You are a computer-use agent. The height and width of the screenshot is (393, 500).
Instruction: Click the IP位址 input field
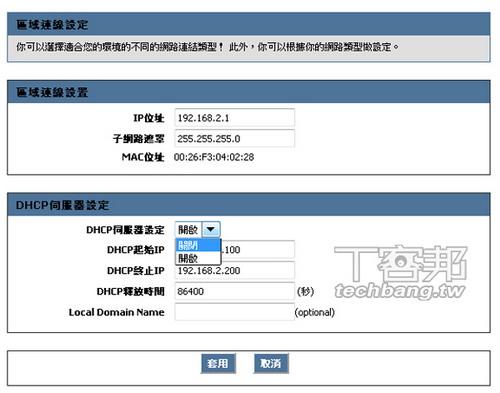click(235, 118)
